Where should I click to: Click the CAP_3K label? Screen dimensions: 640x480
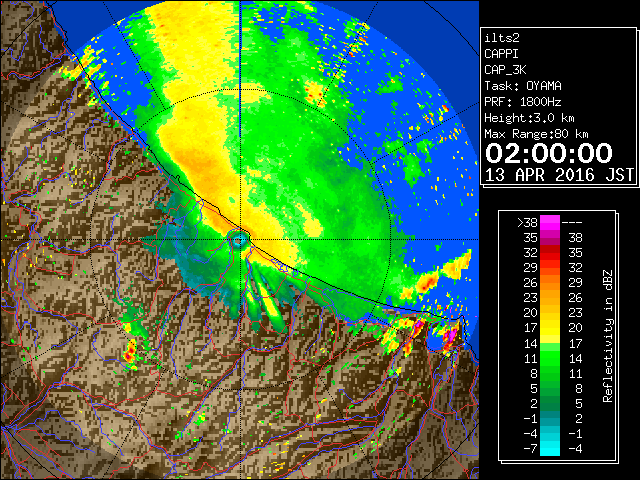tap(505, 70)
